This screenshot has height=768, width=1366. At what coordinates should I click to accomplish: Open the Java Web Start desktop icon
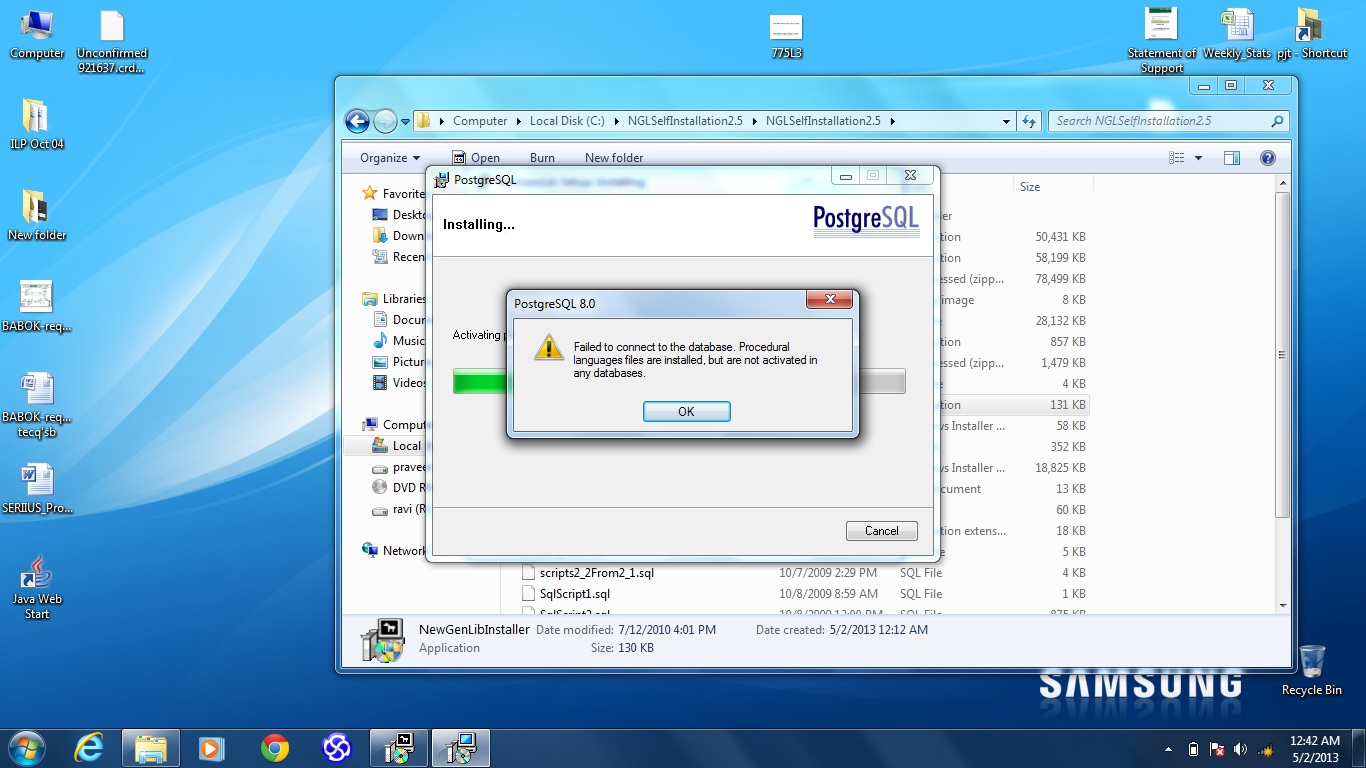[x=37, y=587]
